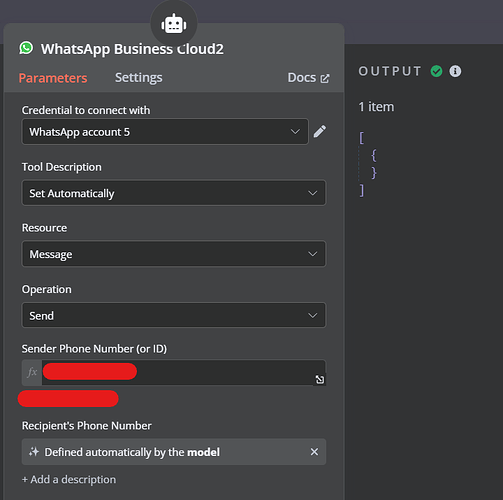Click the OUTPUT panel heading

390,71
